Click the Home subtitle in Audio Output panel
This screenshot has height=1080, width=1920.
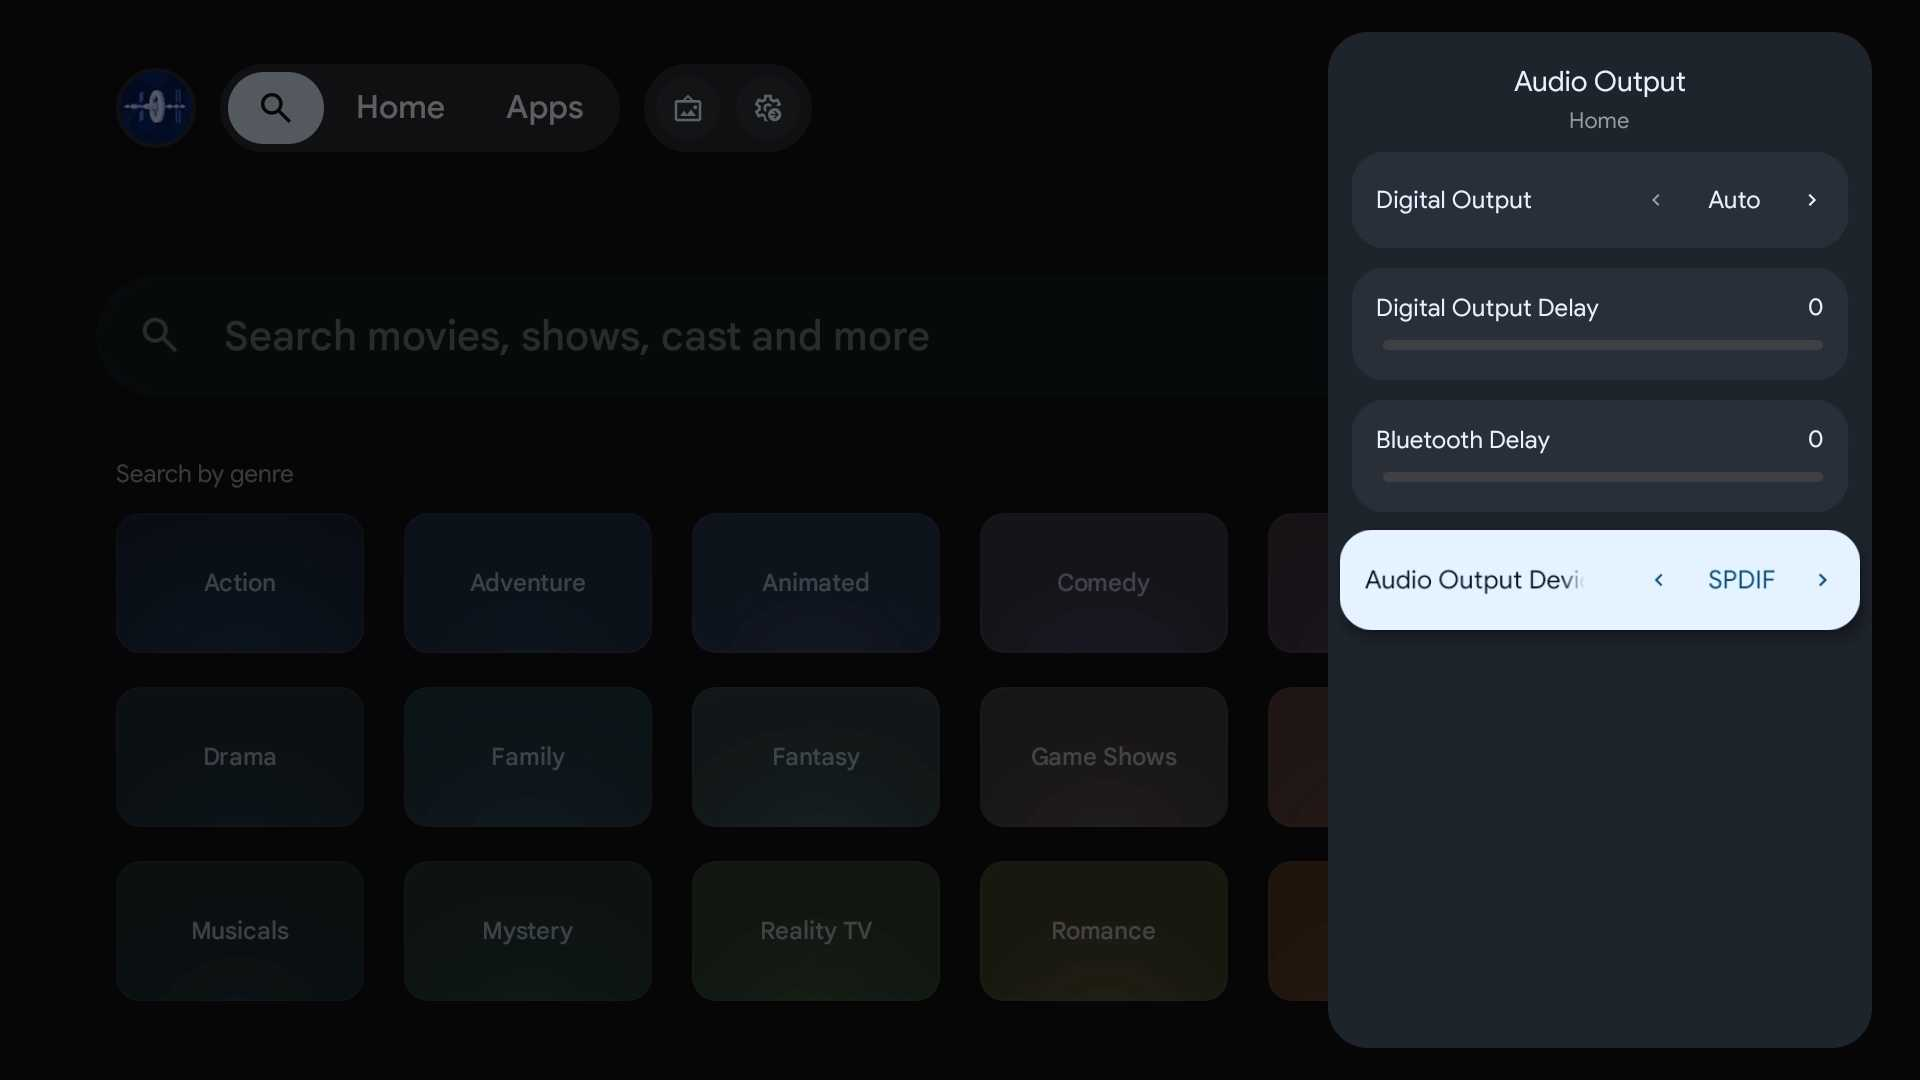tap(1598, 121)
